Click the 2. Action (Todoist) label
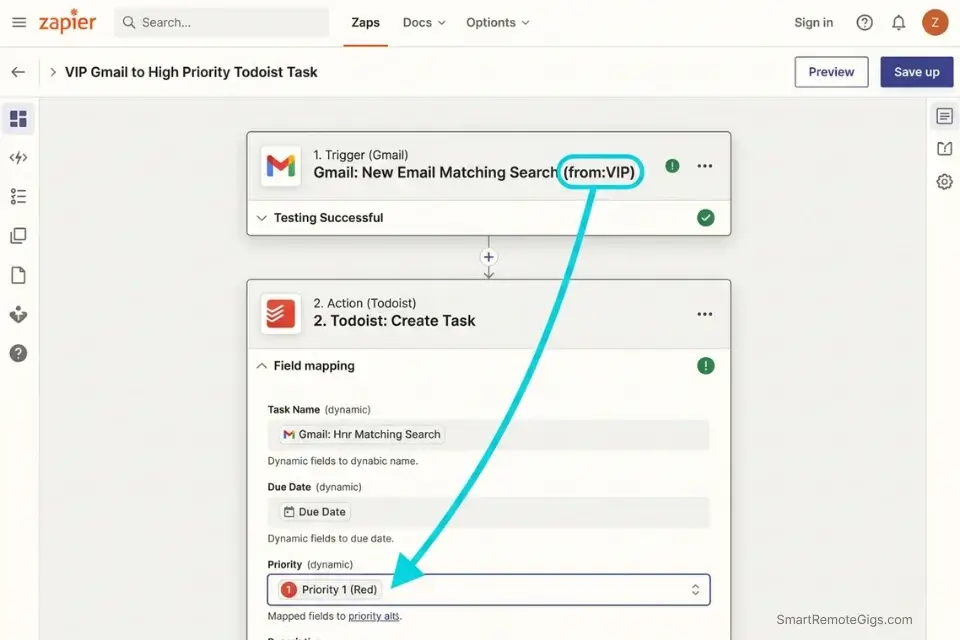 (365, 303)
